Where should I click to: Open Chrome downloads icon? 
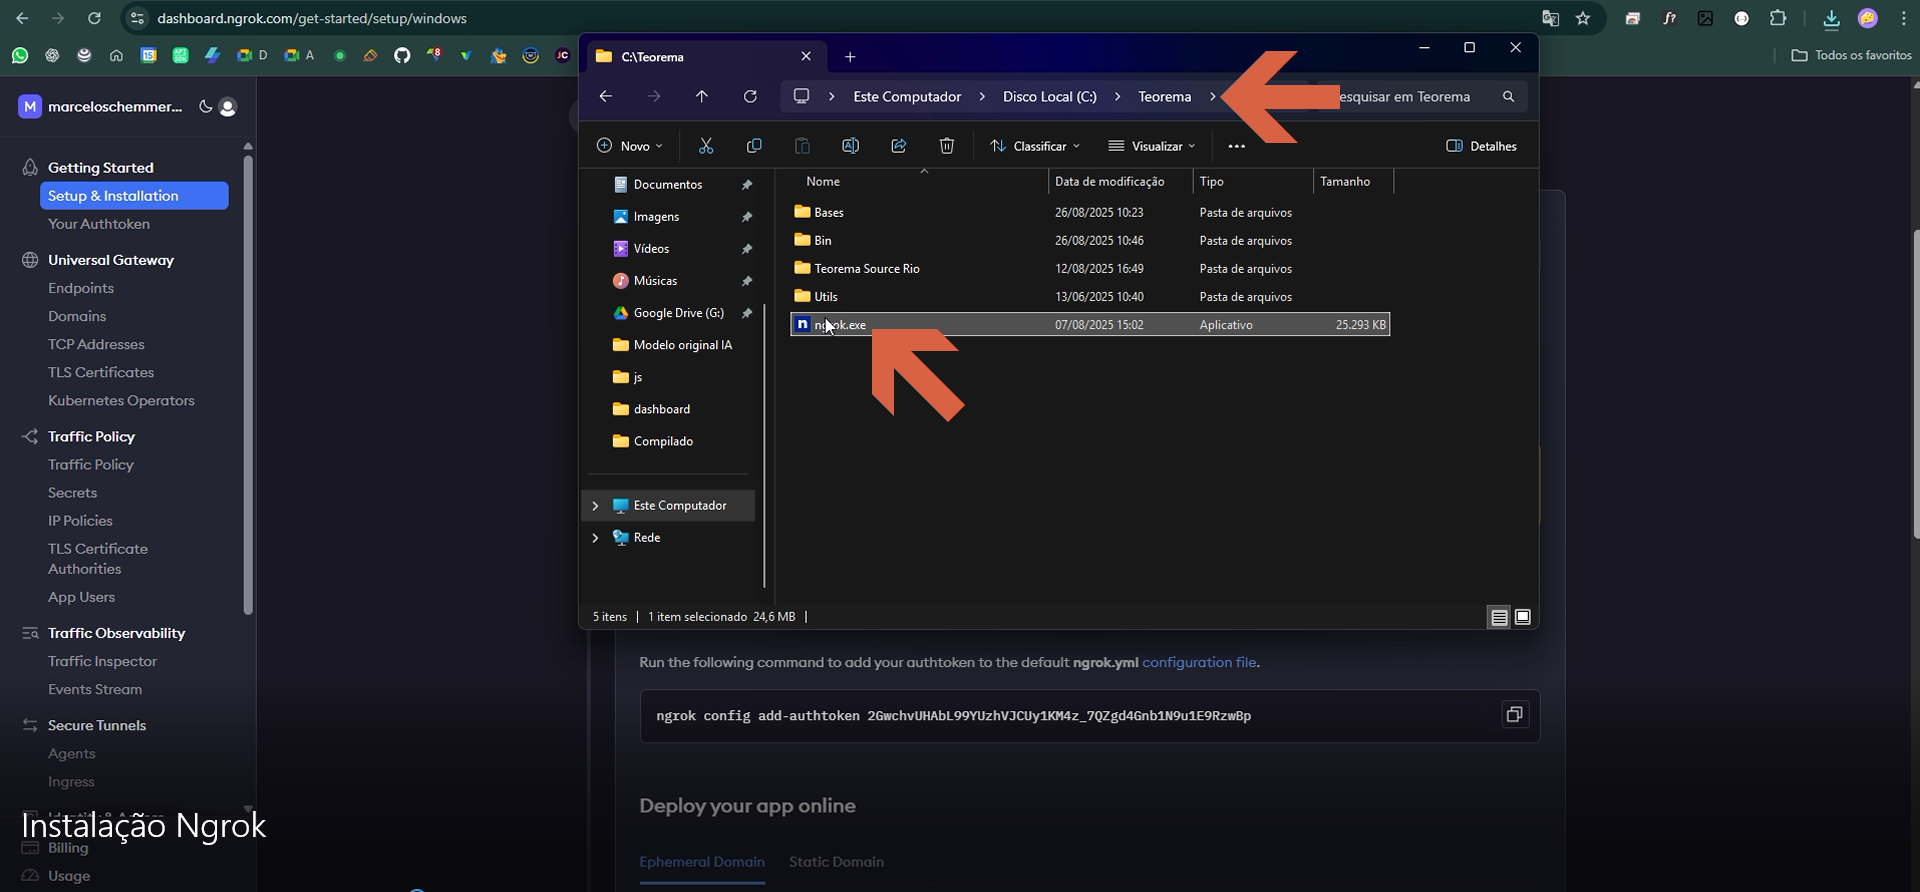tap(1831, 18)
